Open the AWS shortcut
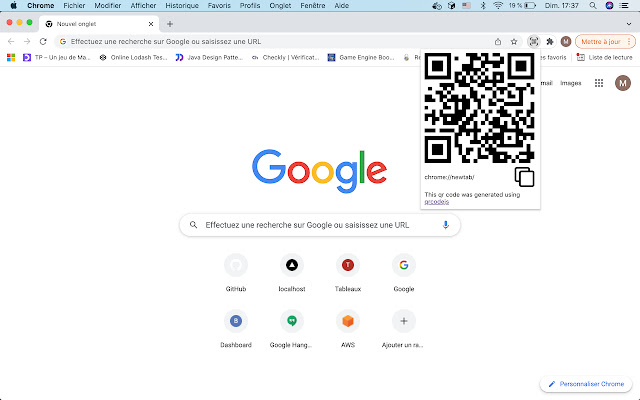This screenshot has height=400, width=640. click(348, 329)
